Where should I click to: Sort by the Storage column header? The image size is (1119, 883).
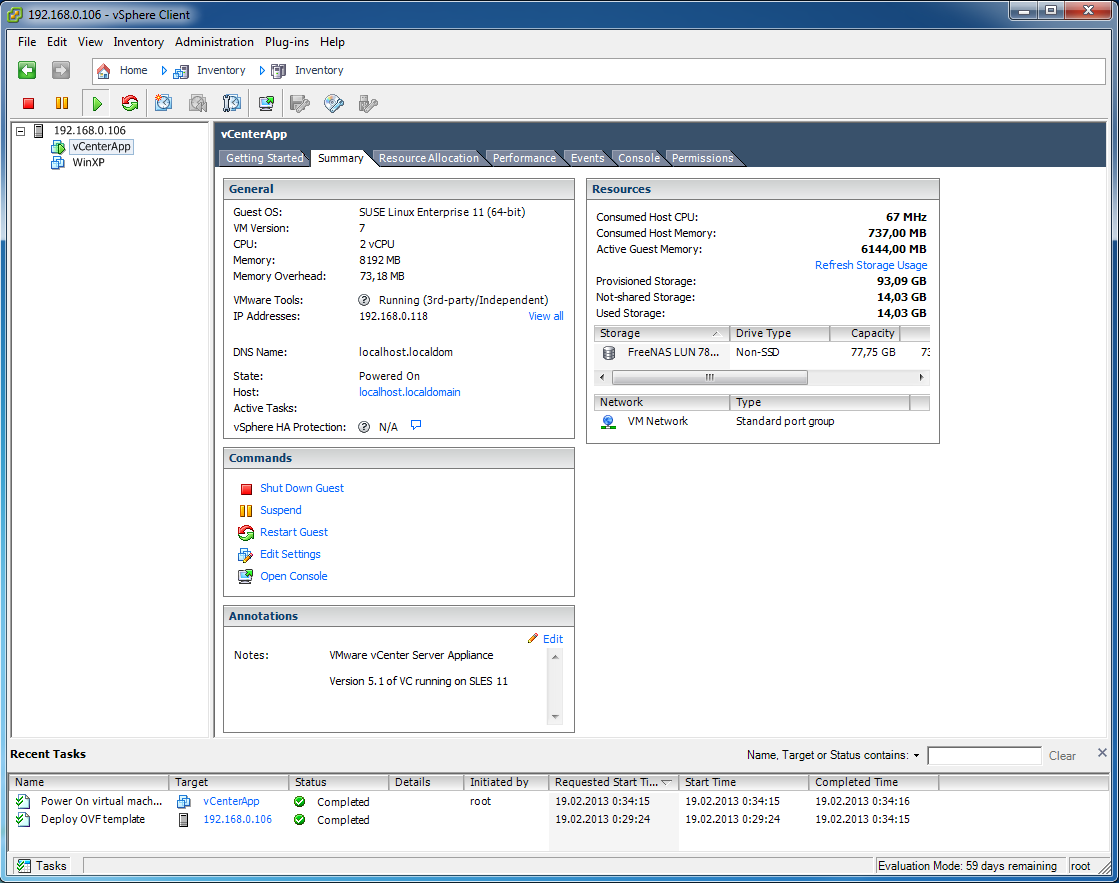[661, 333]
